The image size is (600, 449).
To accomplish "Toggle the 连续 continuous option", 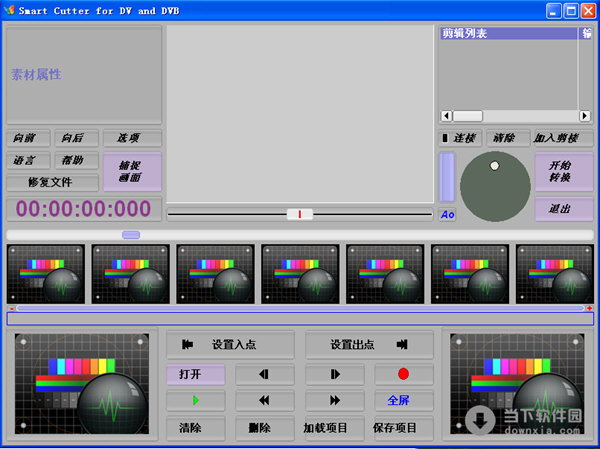I will 461,138.
